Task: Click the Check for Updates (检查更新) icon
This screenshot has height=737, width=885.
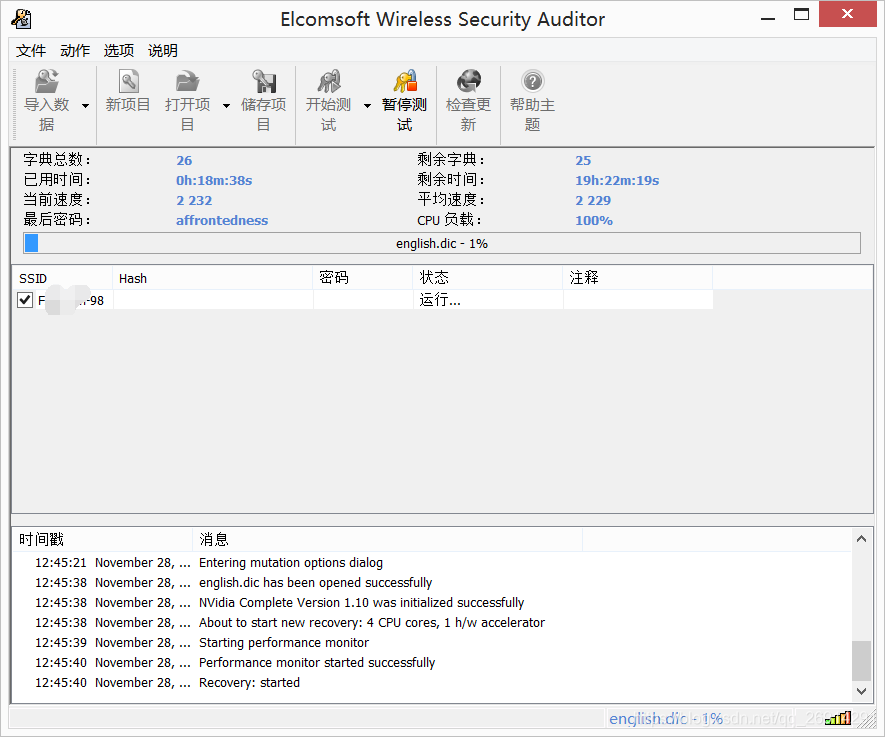Action: (x=468, y=82)
